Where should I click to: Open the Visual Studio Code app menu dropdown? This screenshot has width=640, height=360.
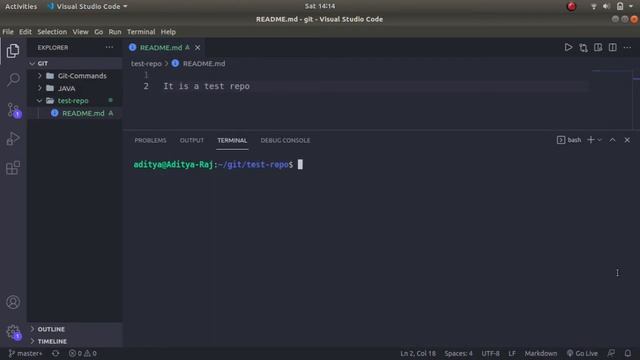click(x=87, y=7)
